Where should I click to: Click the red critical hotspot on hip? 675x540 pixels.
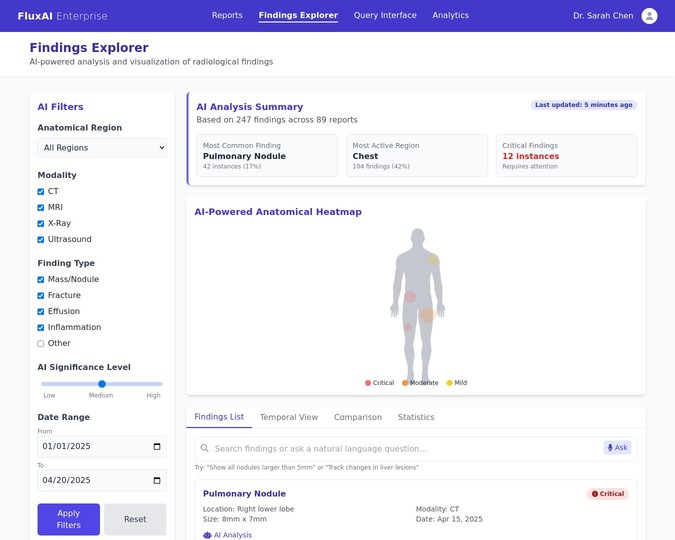tap(410, 297)
